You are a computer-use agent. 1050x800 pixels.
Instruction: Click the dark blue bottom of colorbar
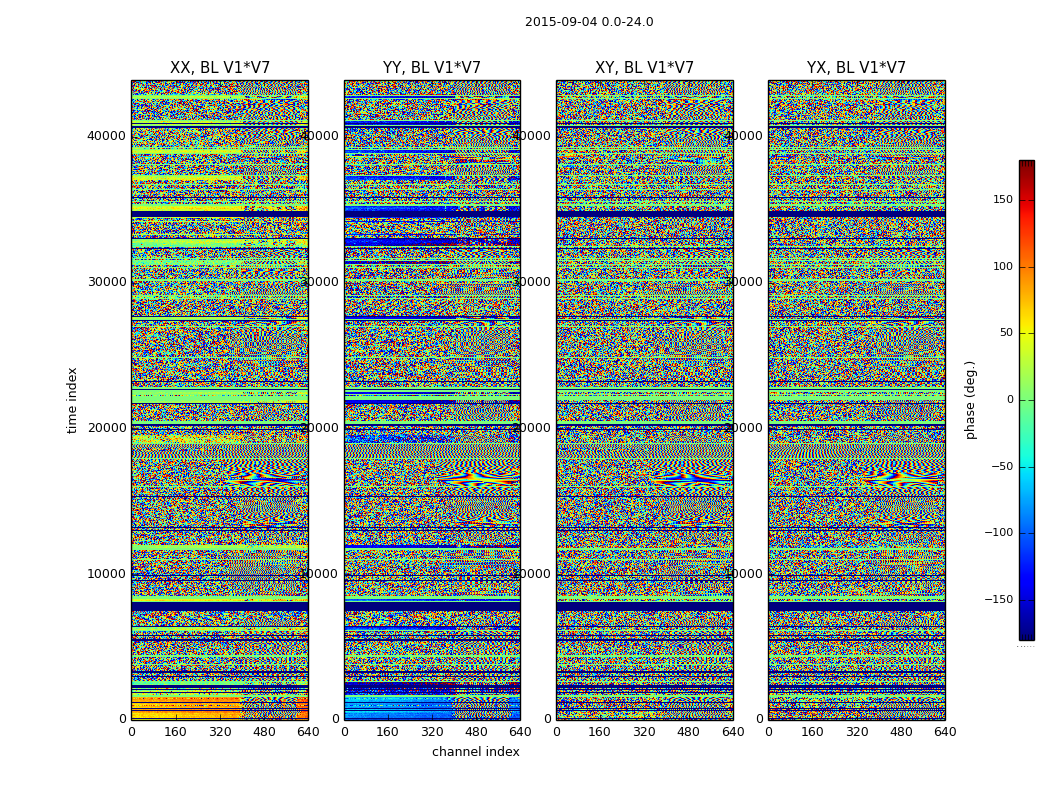[x=1027, y=633]
